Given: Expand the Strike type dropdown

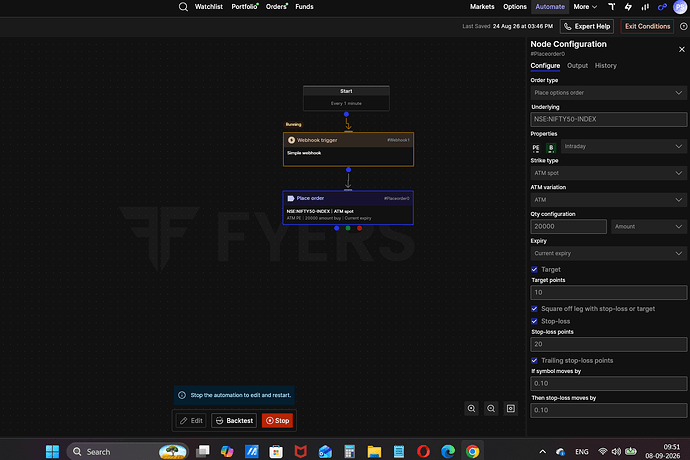Looking at the screenshot, I should [x=608, y=173].
